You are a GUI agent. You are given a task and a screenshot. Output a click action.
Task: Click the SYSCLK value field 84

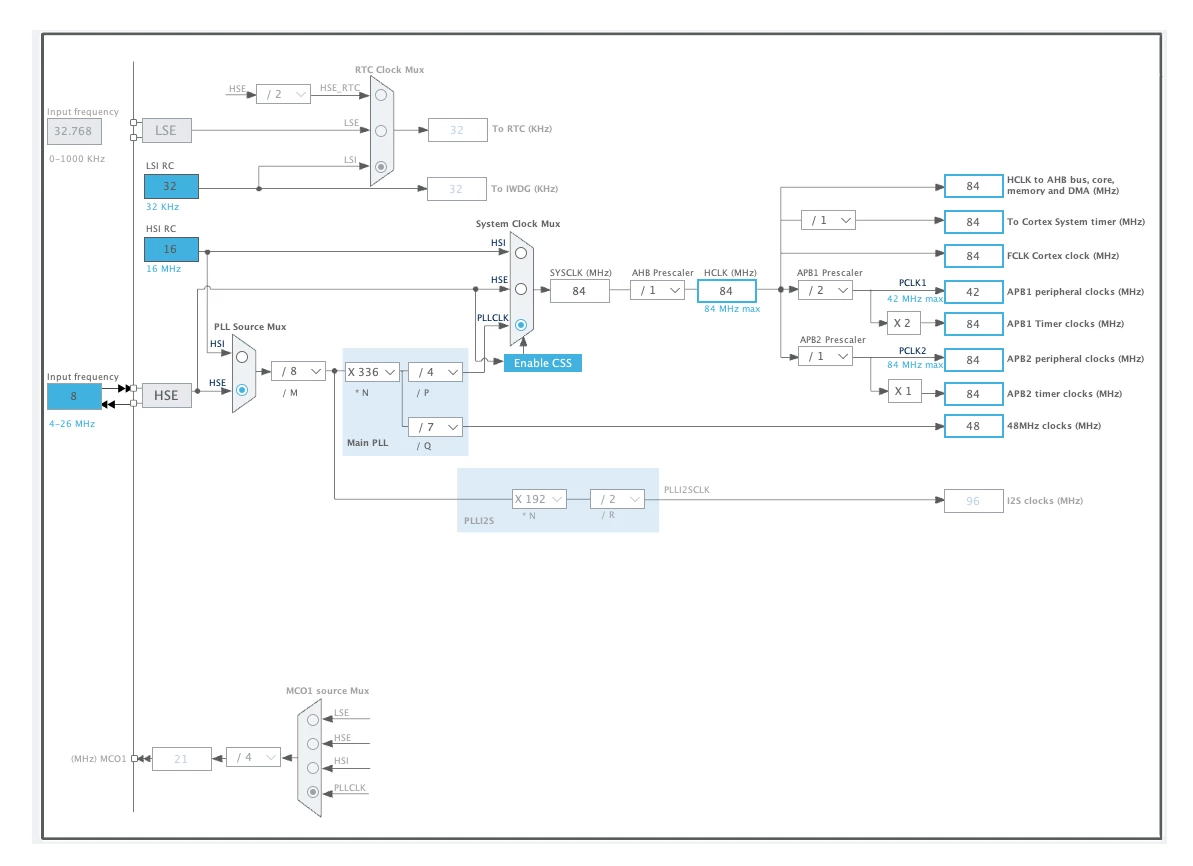click(580, 291)
